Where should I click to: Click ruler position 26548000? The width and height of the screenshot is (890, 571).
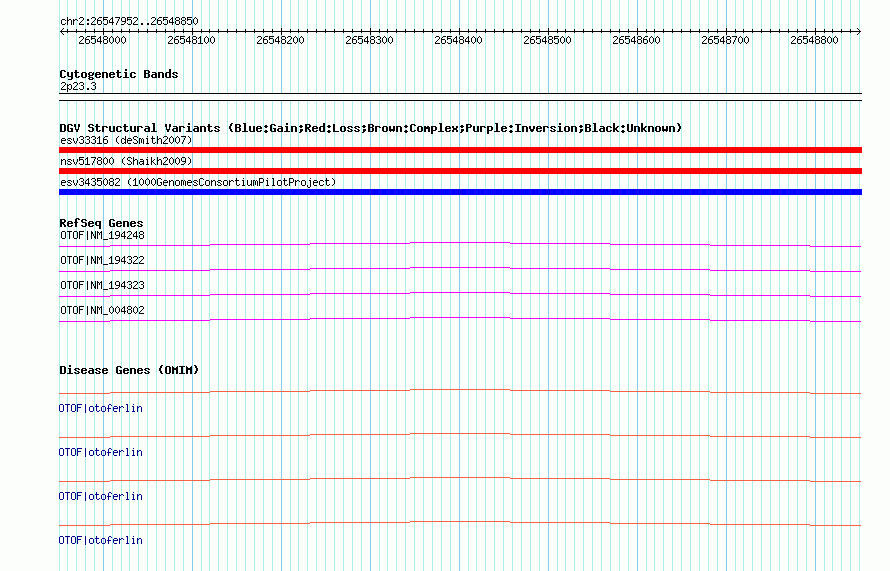(x=102, y=40)
